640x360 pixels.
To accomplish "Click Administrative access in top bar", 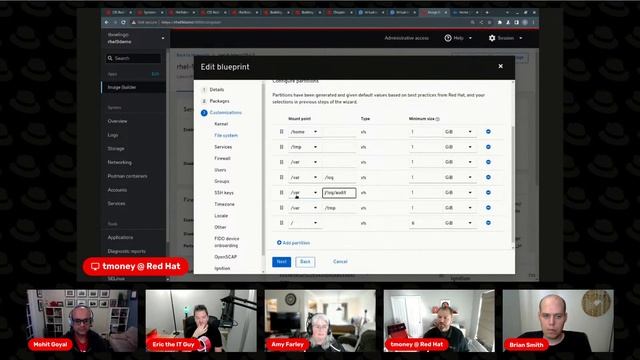I will point(407,38).
